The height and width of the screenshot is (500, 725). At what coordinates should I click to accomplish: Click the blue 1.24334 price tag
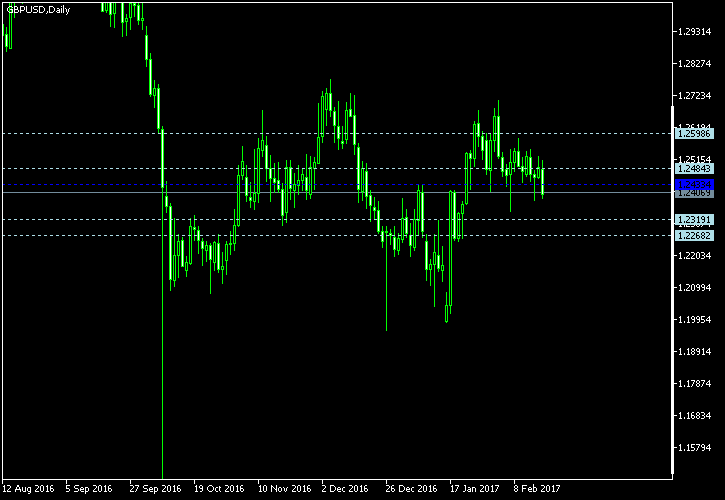[x=694, y=185]
